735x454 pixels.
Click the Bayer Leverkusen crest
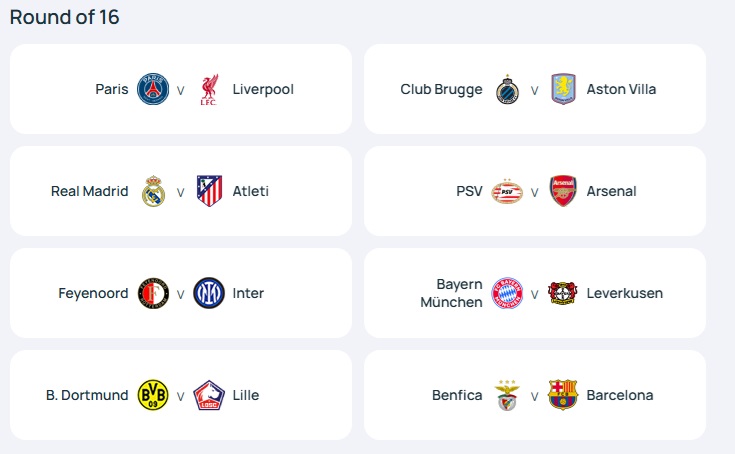563,293
